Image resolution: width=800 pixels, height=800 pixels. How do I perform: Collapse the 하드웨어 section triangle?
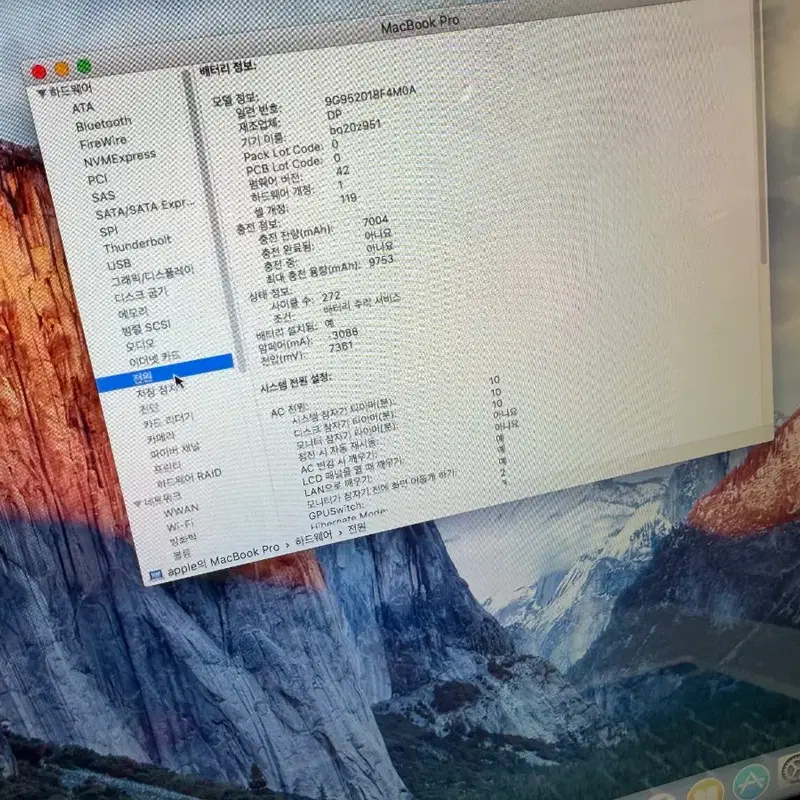tap(41, 93)
